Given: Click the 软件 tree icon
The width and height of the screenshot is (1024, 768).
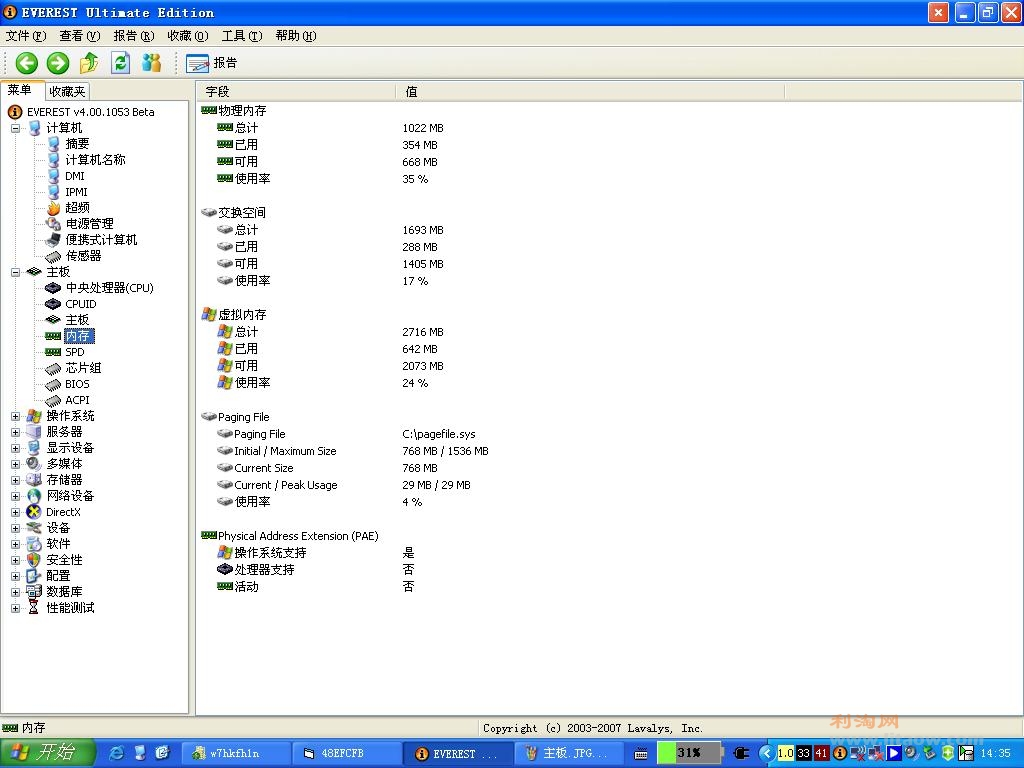Looking at the screenshot, I should [x=34, y=544].
